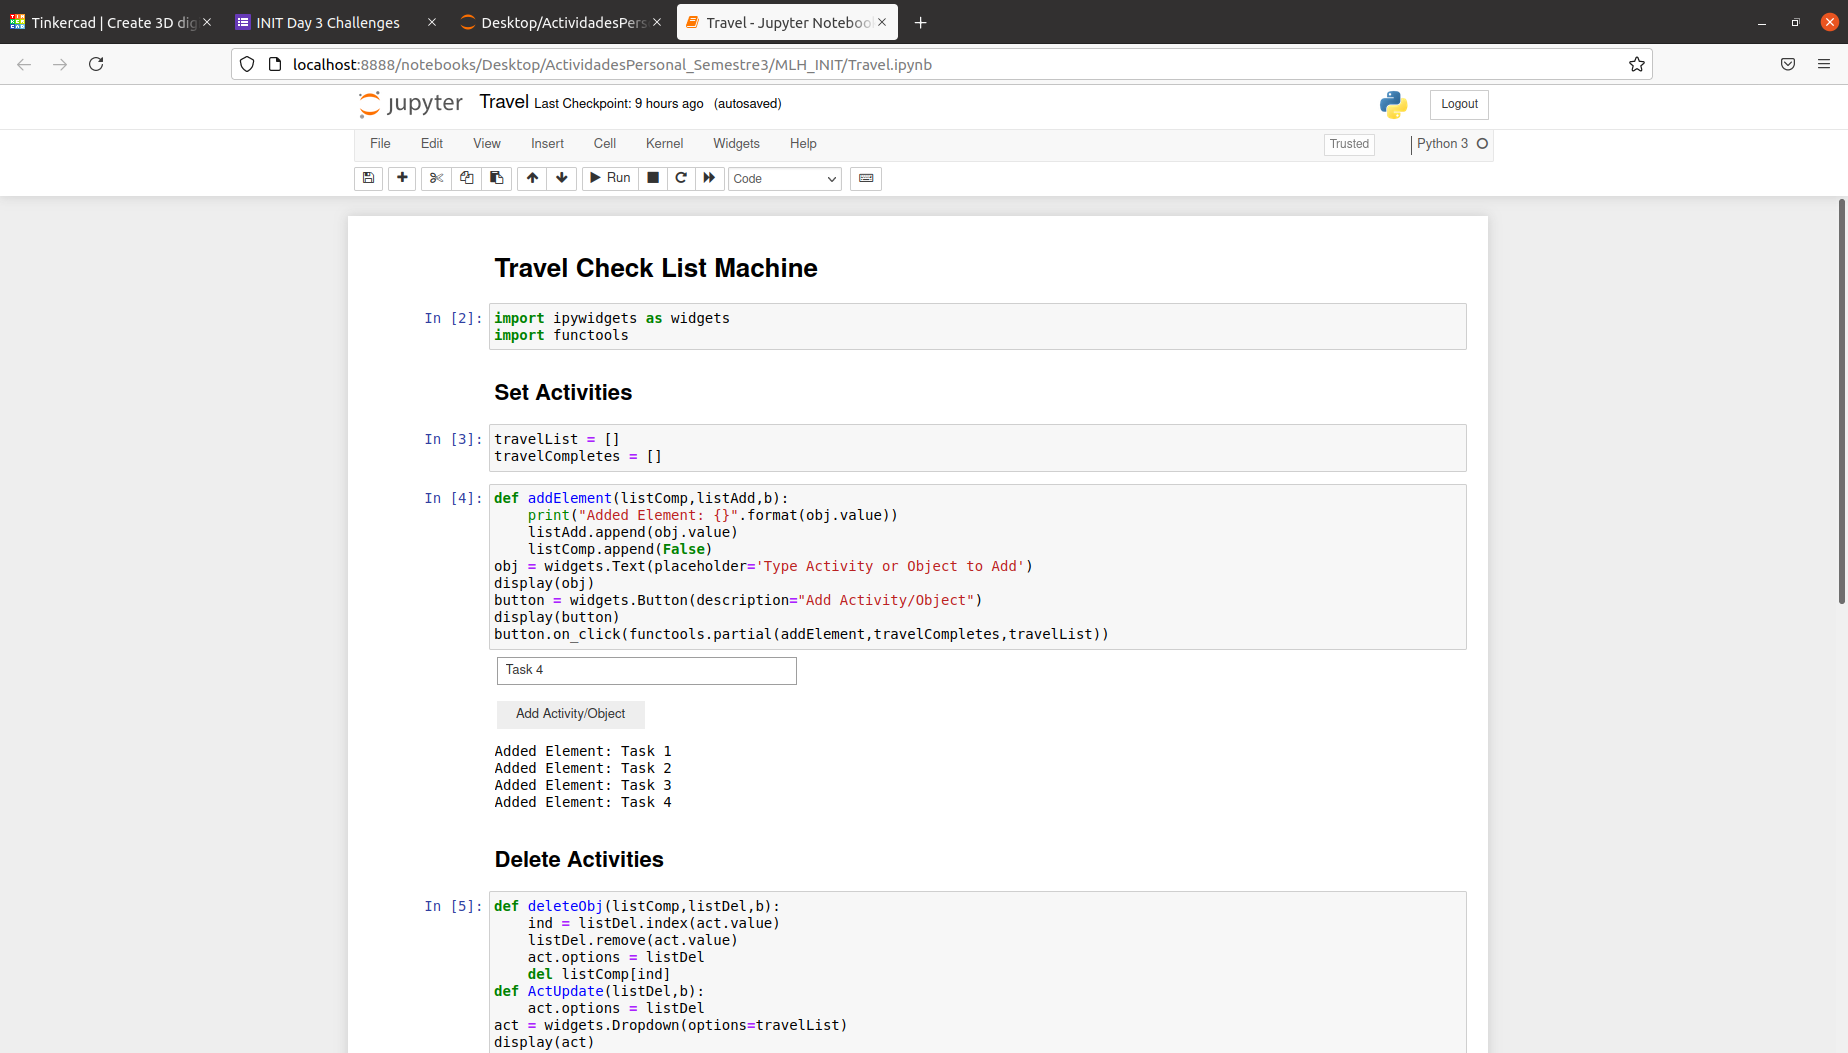The image size is (1848, 1053).
Task: Move selected cell down arrow
Action: click(x=562, y=178)
